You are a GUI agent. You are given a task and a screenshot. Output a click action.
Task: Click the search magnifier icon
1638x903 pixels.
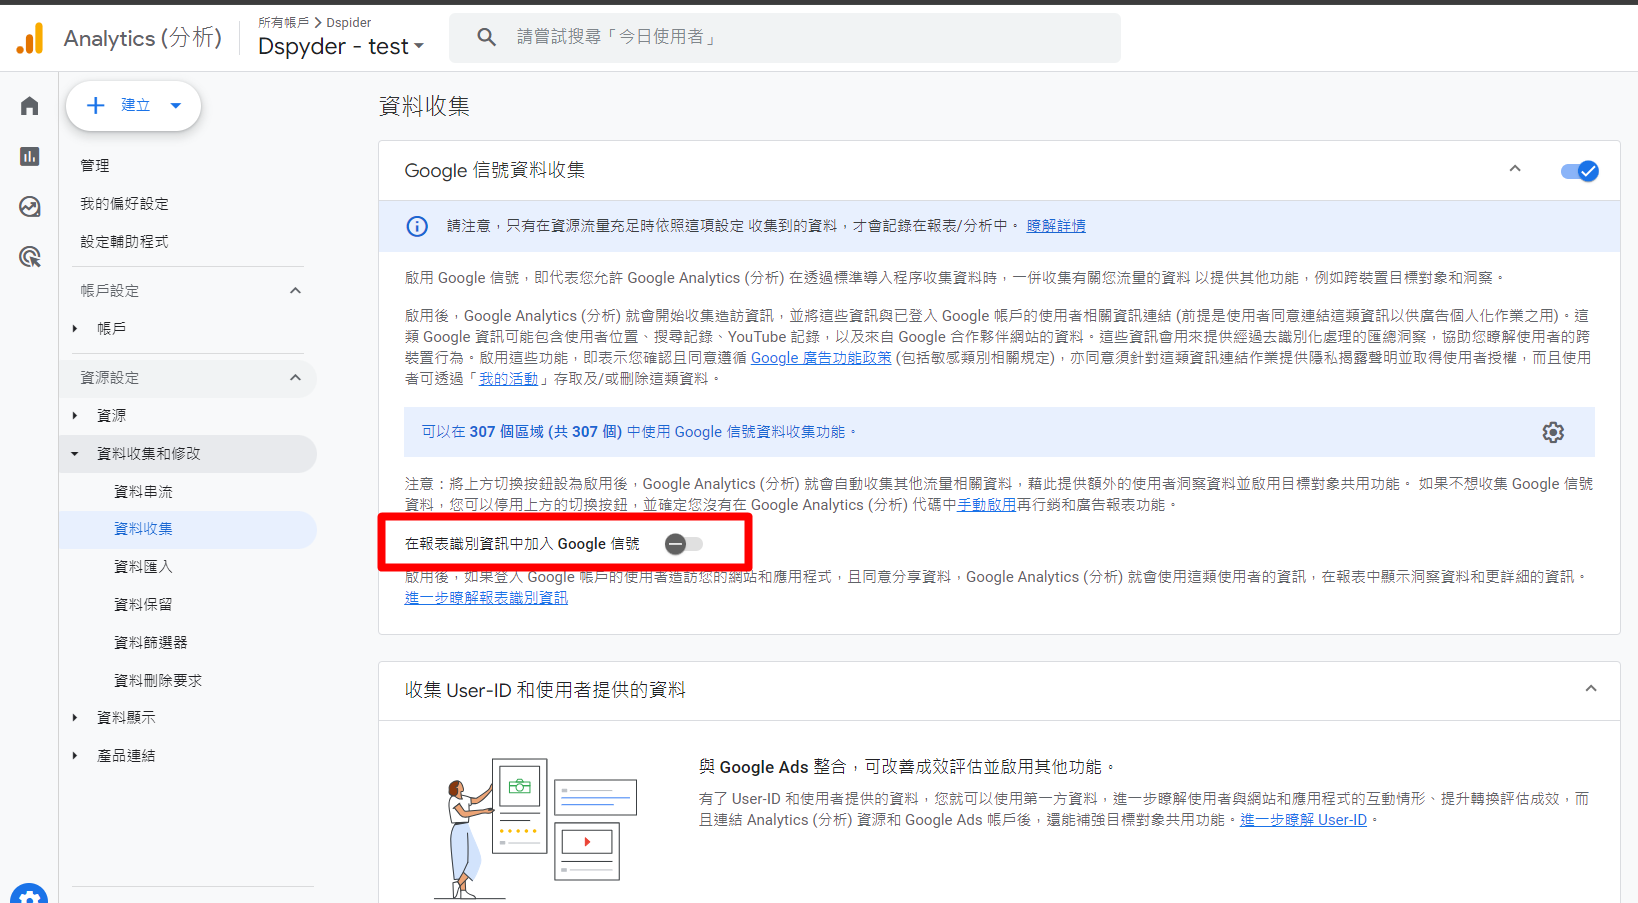[x=486, y=37]
